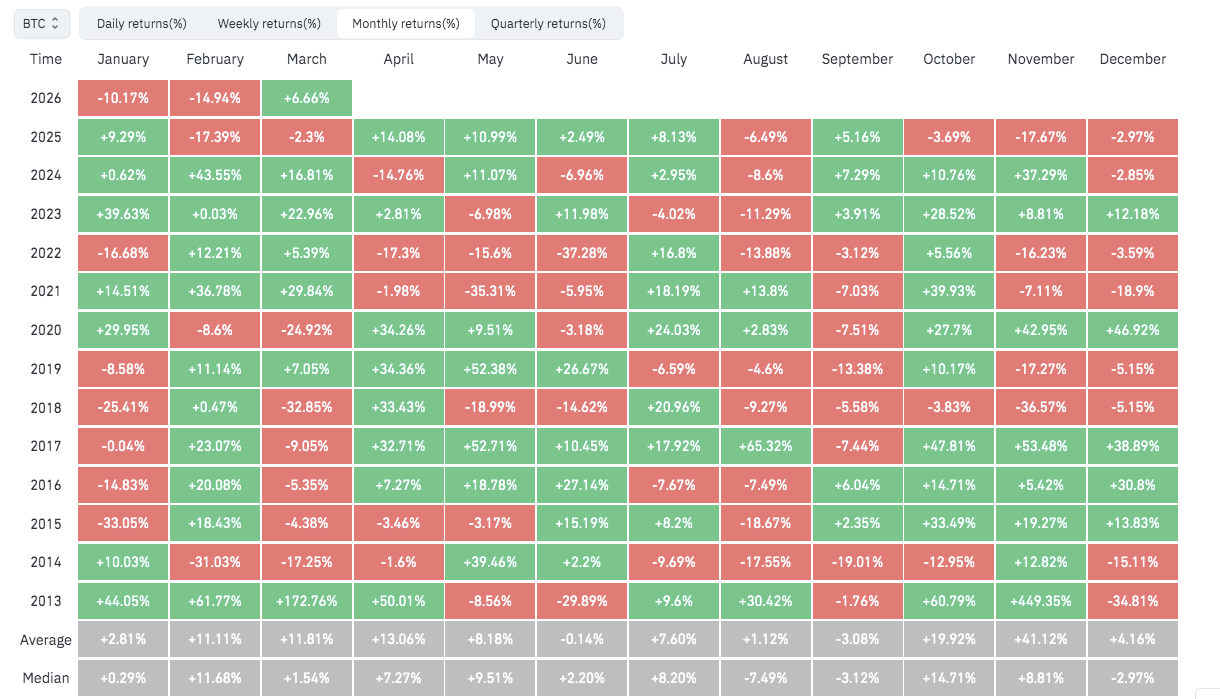The width and height of the screenshot is (1220, 699).
Task: Click the 2013 row label
Action: (46, 601)
